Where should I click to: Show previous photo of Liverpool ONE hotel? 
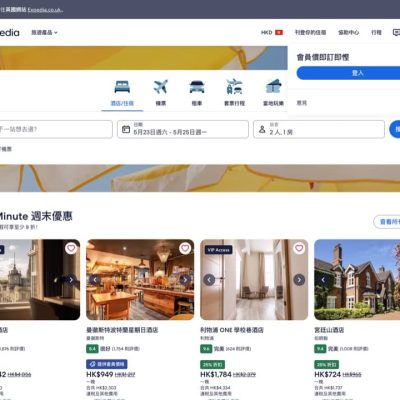(209, 280)
